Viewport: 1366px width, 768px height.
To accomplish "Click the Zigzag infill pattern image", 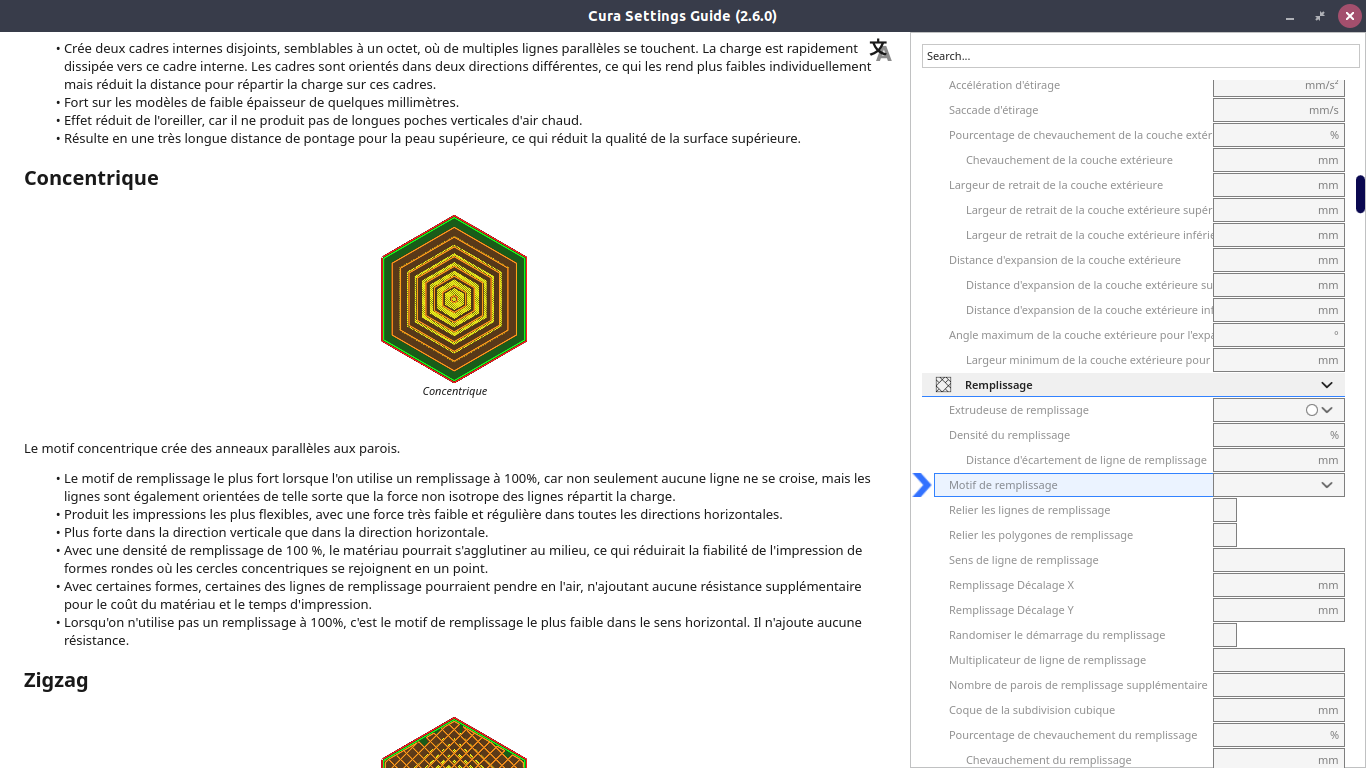I will (454, 742).
